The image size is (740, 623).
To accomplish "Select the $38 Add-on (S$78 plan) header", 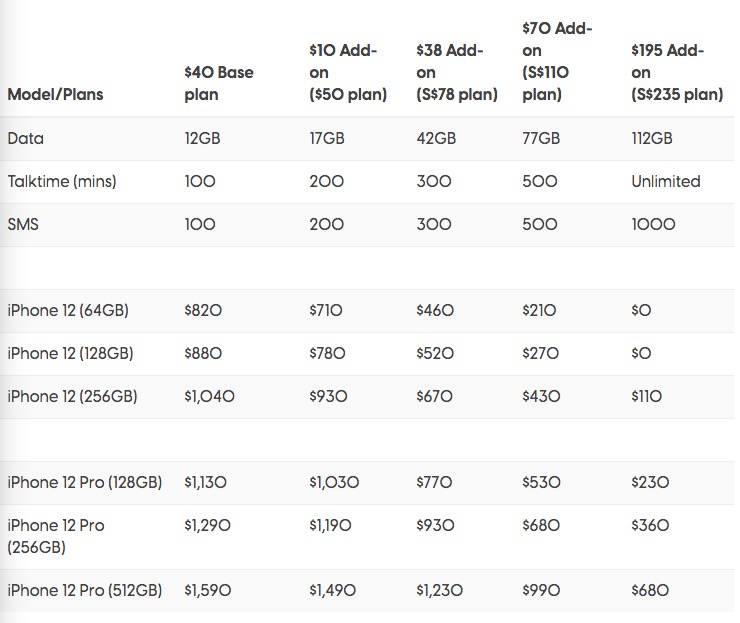I will click(456, 72).
